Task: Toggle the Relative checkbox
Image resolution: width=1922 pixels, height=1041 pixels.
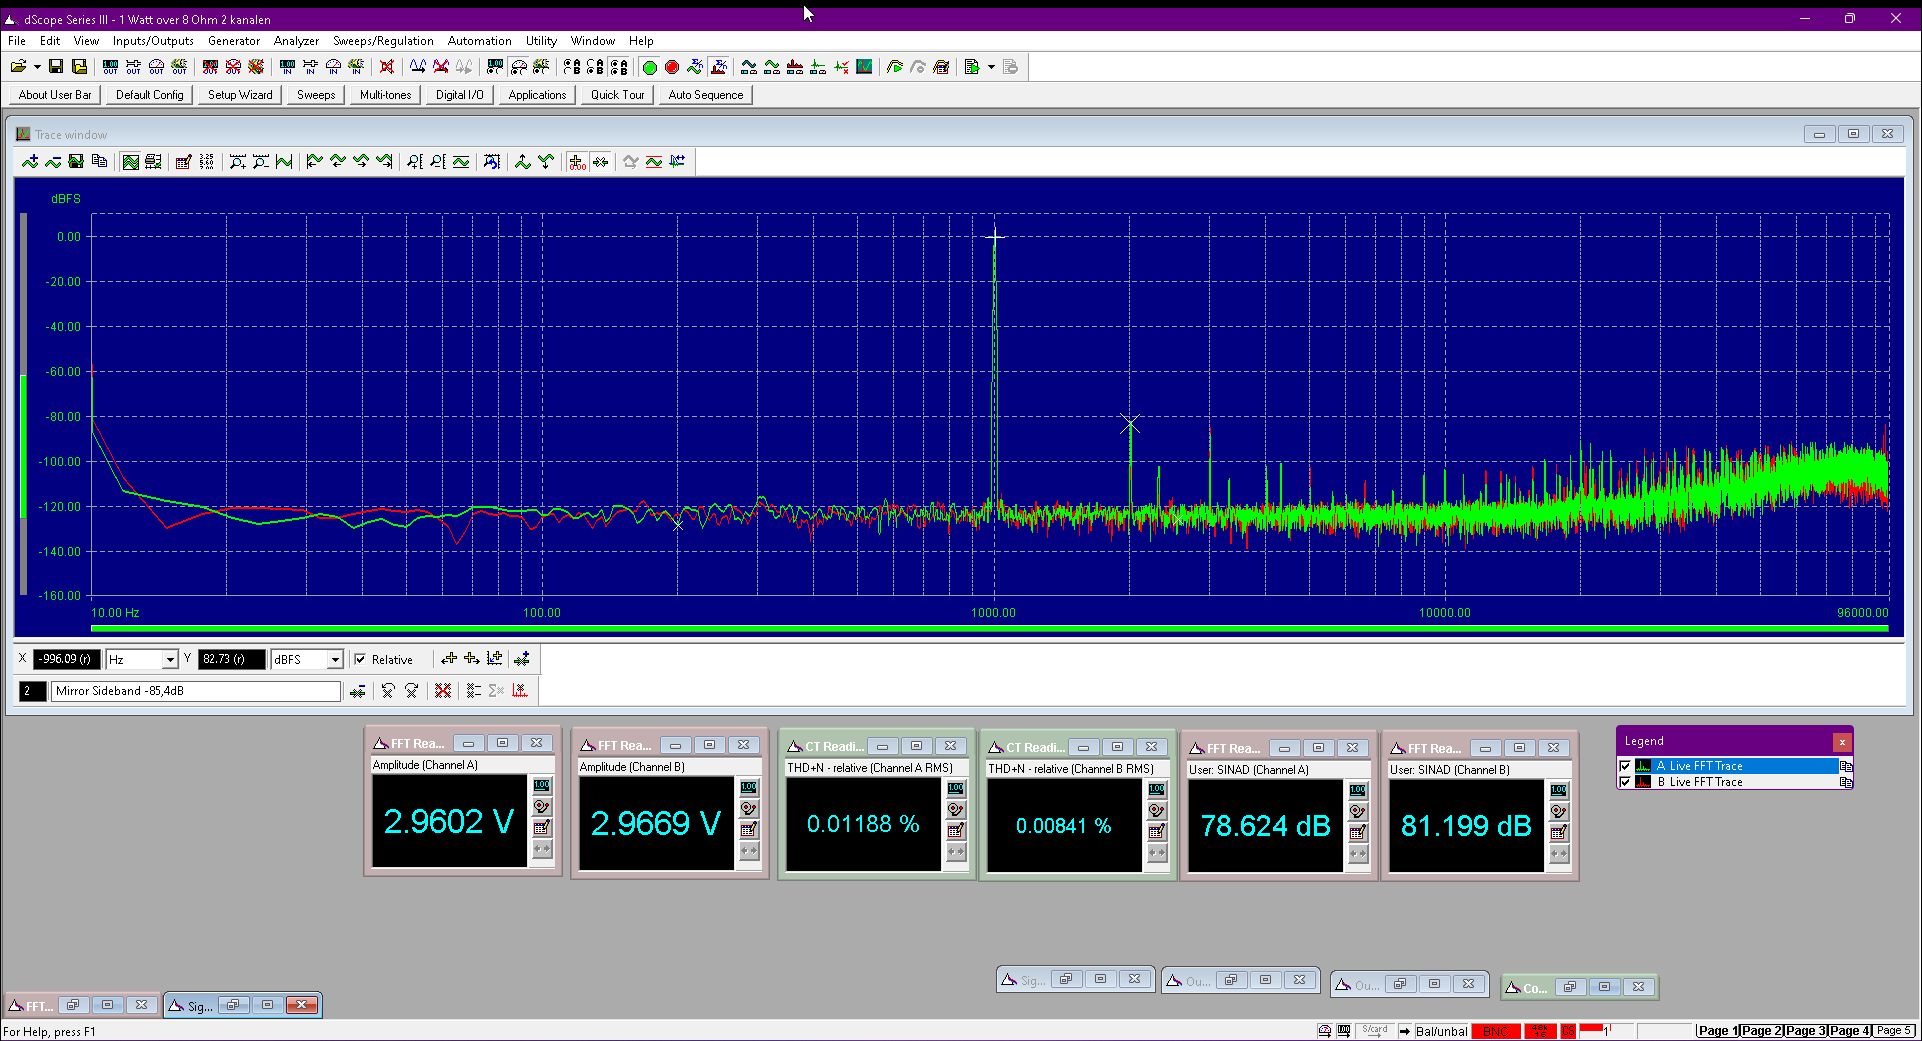Action: tap(361, 659)
